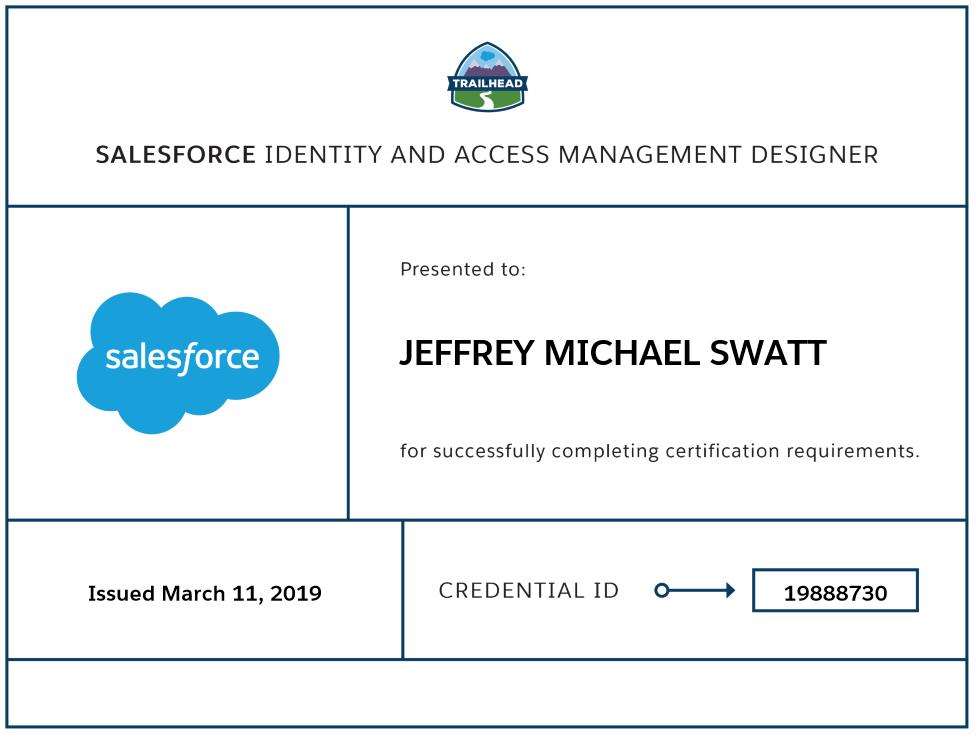Select the name 'JEFFREY MICHAEL SWATT'
Screen dimensions: 976x735
(x=613, y=353)
